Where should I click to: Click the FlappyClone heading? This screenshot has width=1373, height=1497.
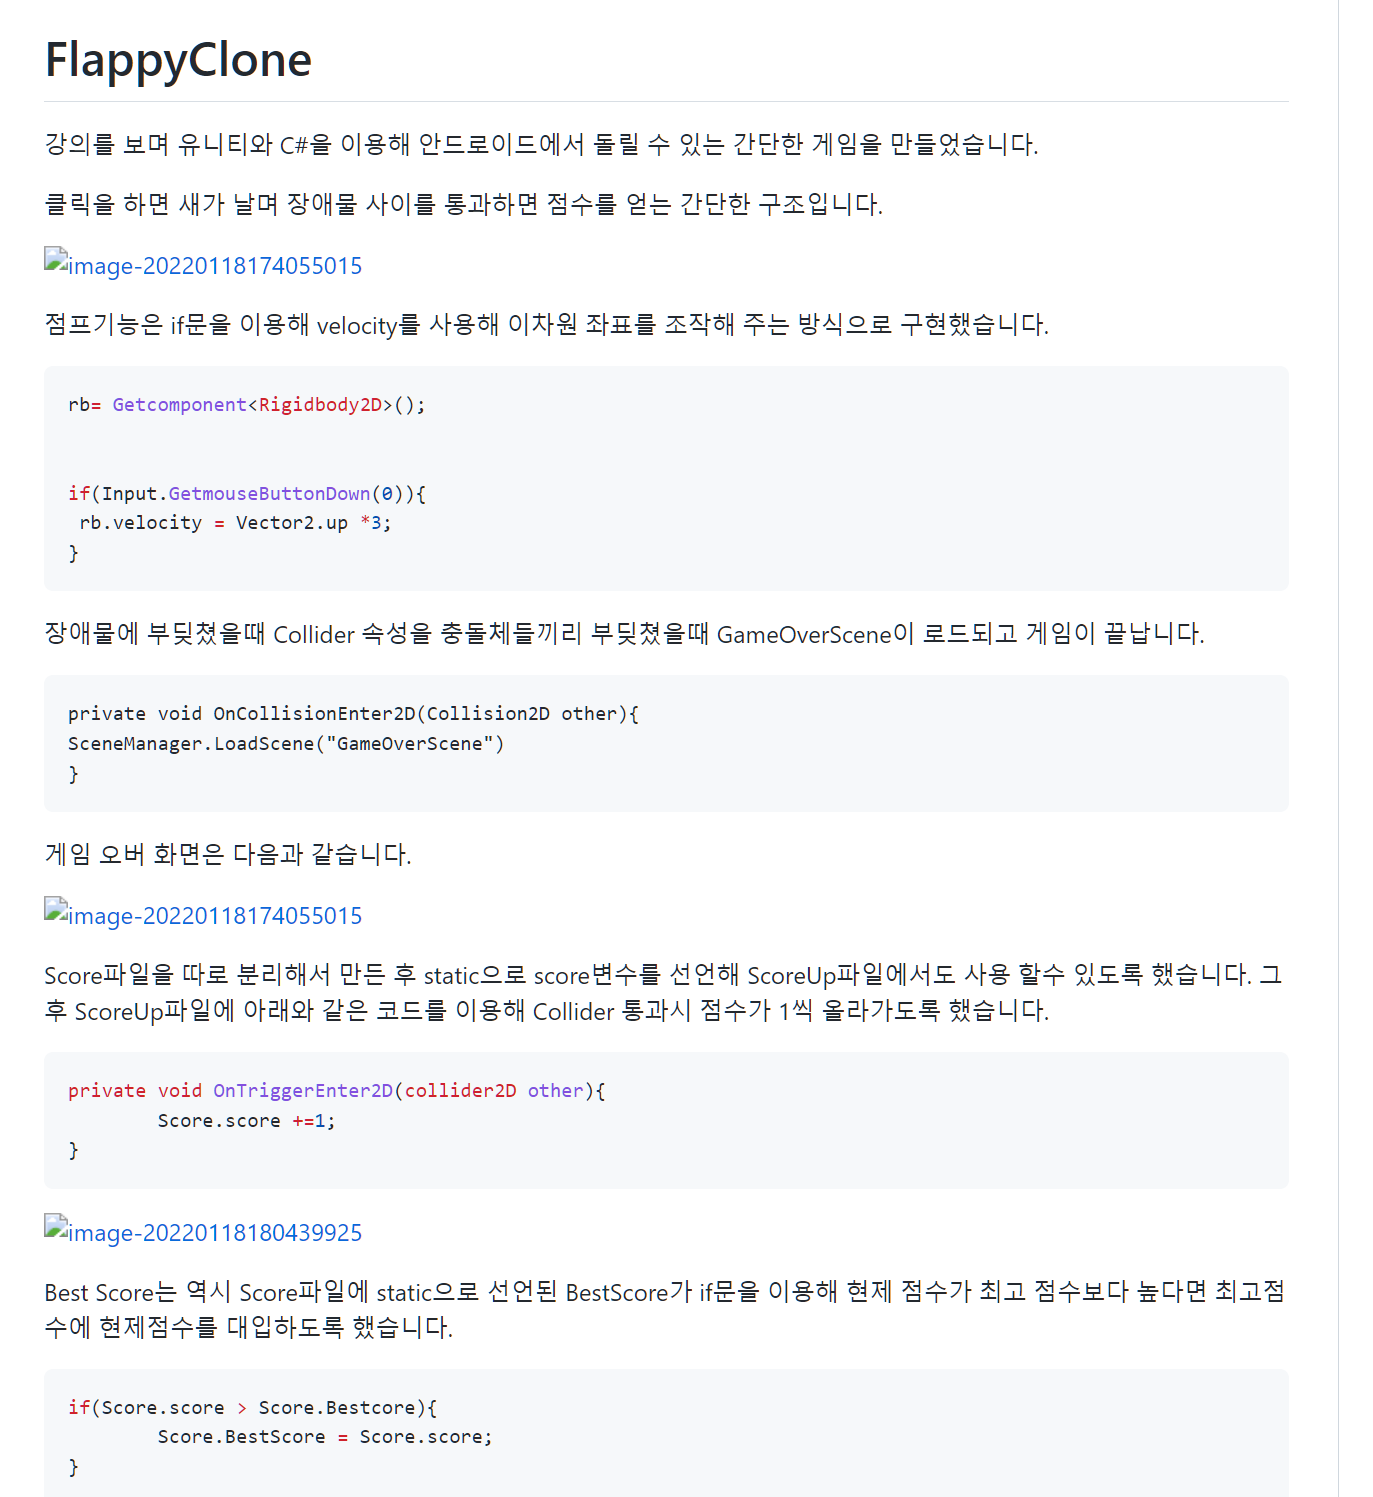(179, 60)
